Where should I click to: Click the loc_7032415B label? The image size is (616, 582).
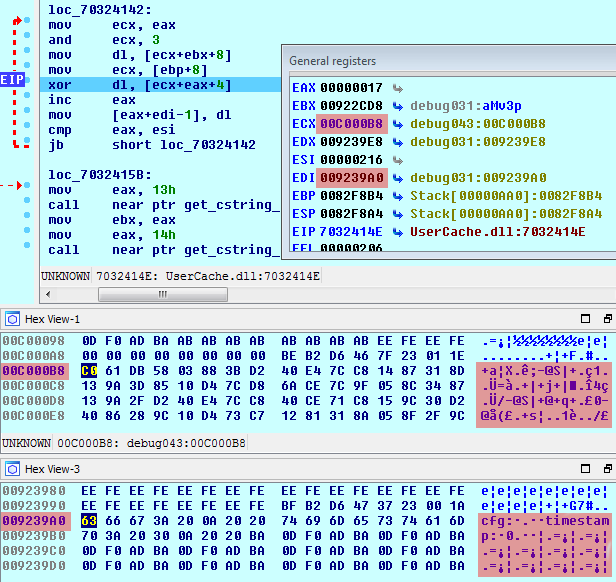(100, 175)
